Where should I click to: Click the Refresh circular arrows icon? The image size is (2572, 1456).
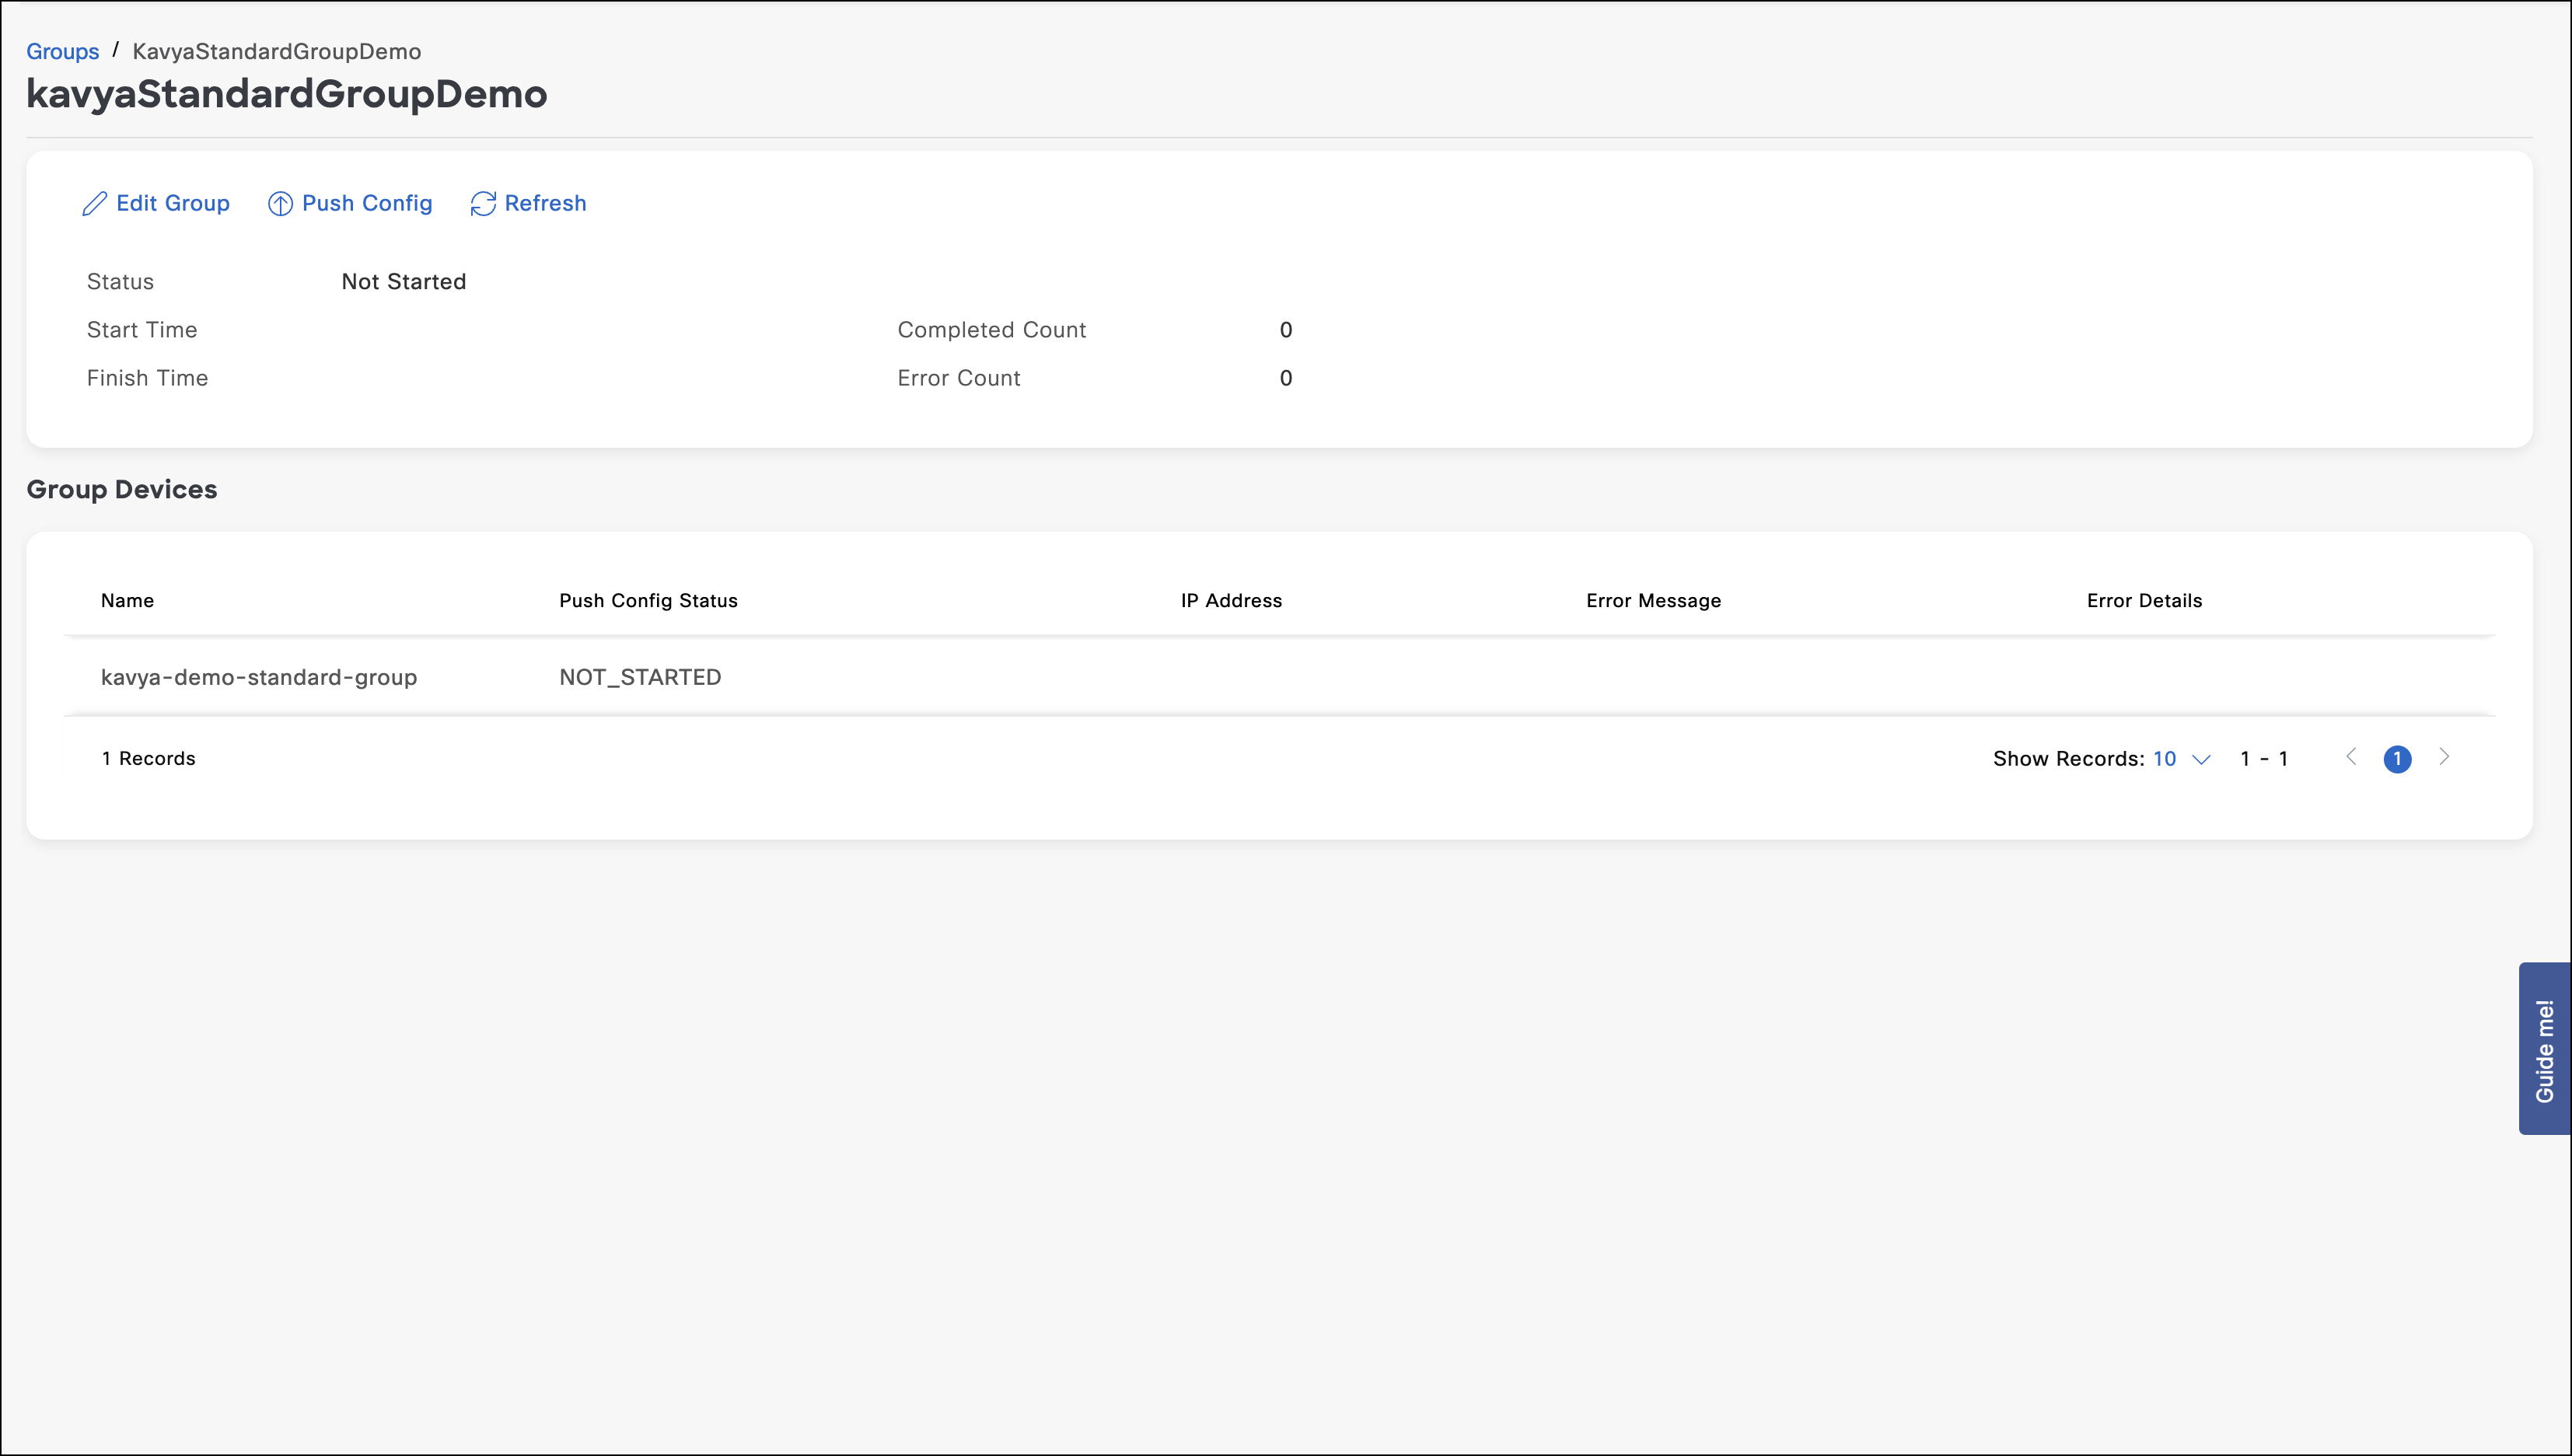pyautogui.click(x=483, y=204)
